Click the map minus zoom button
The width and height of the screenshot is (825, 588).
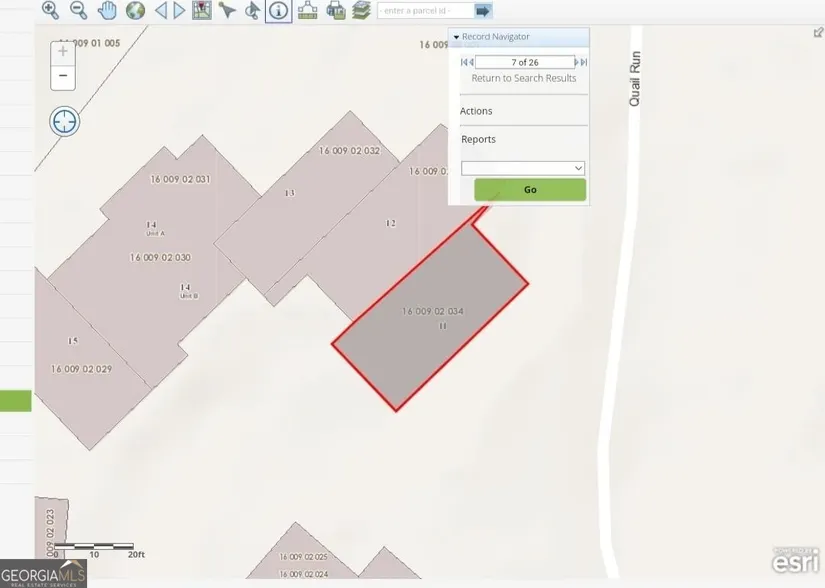pyautogui.click(x=63, y=76)
